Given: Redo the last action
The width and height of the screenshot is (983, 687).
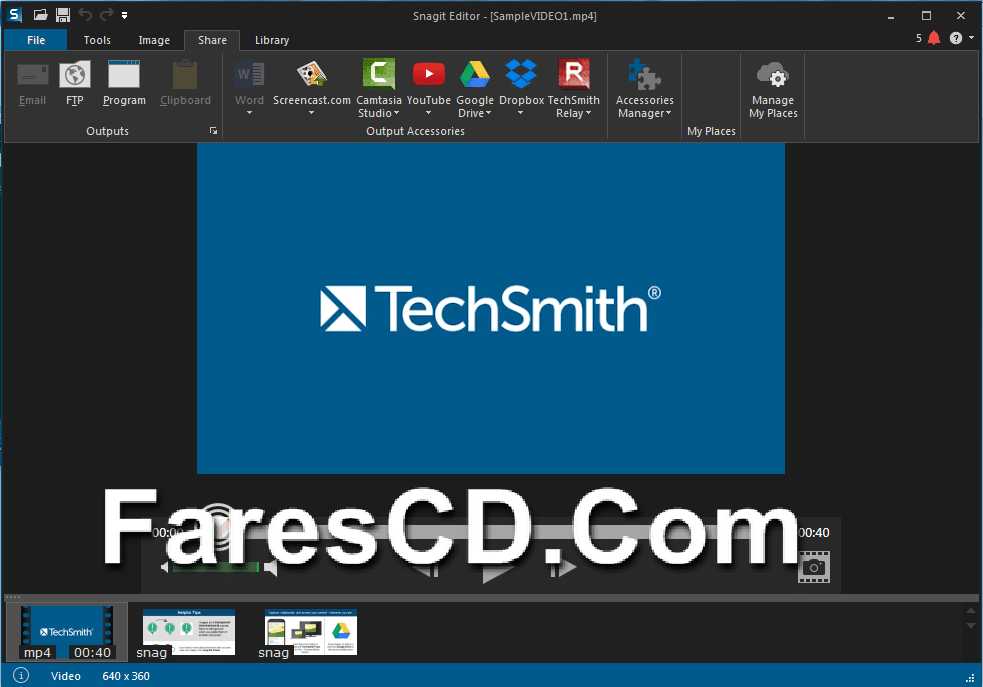Looking at the screenshot, I should point(107,14).
